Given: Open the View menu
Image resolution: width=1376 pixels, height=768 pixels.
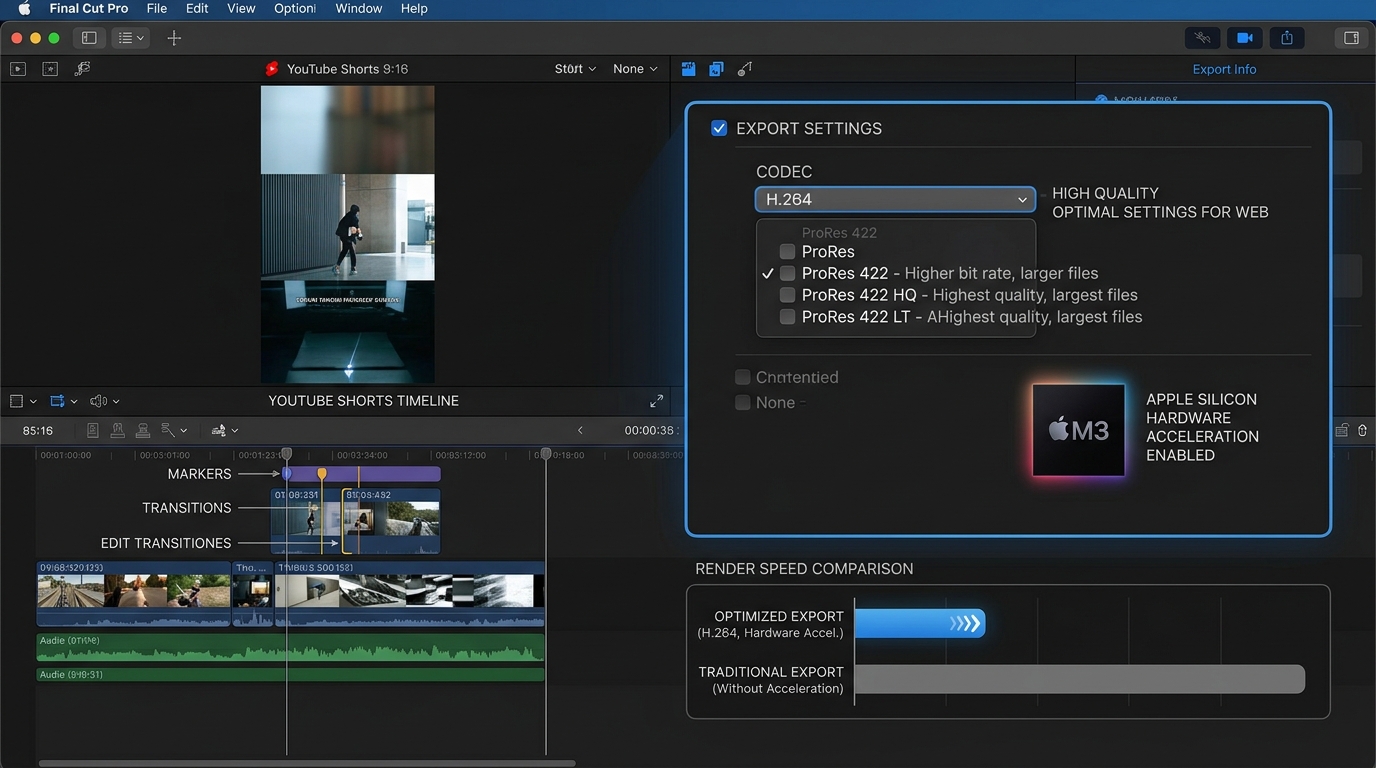Looking at the screenshot, I should [x=241, y=9].
